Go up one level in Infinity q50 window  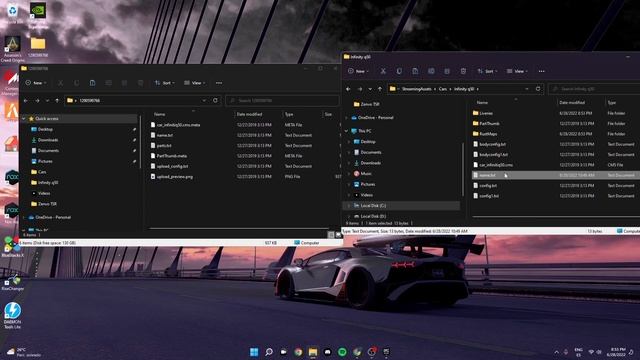pos(380,89)
